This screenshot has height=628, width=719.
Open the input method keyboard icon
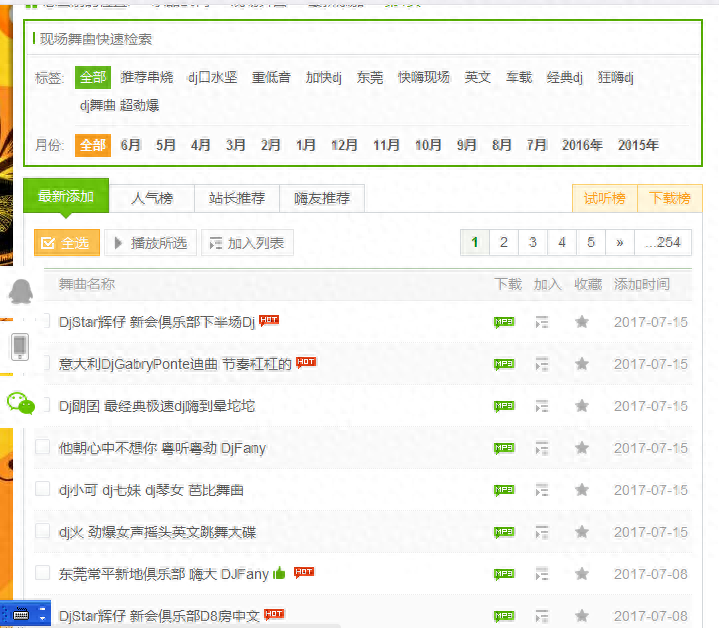click(21, 613)
